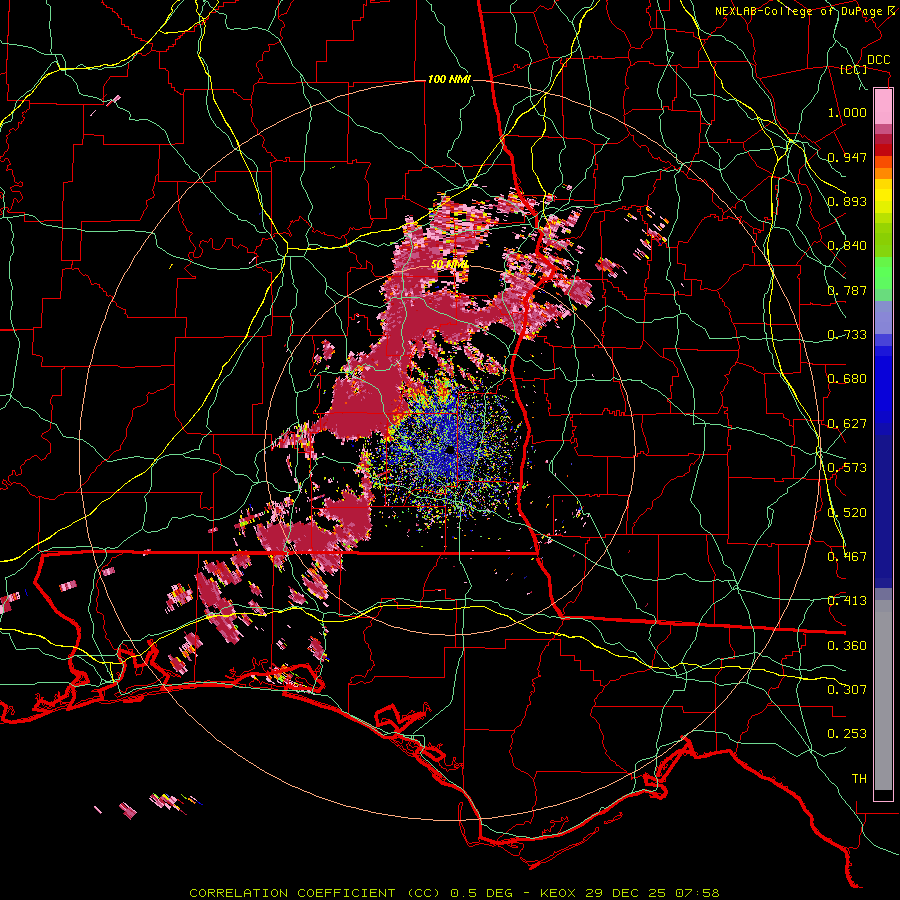Viewport: 900px width, 900px height.
Task: Click the 0.787 color scale value
Action: click(847, 290)
